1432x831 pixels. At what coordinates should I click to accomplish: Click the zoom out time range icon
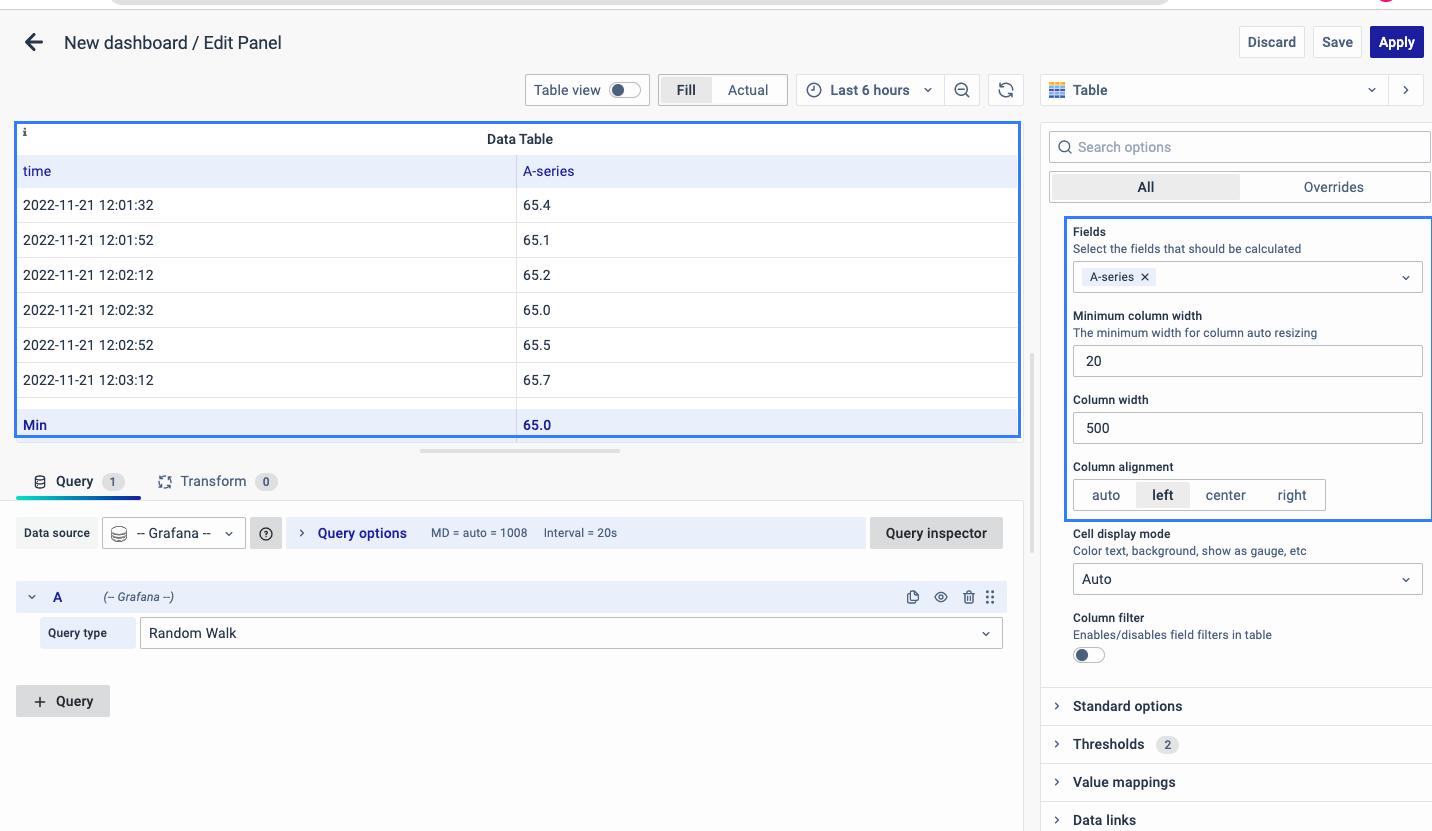(961, 90)
